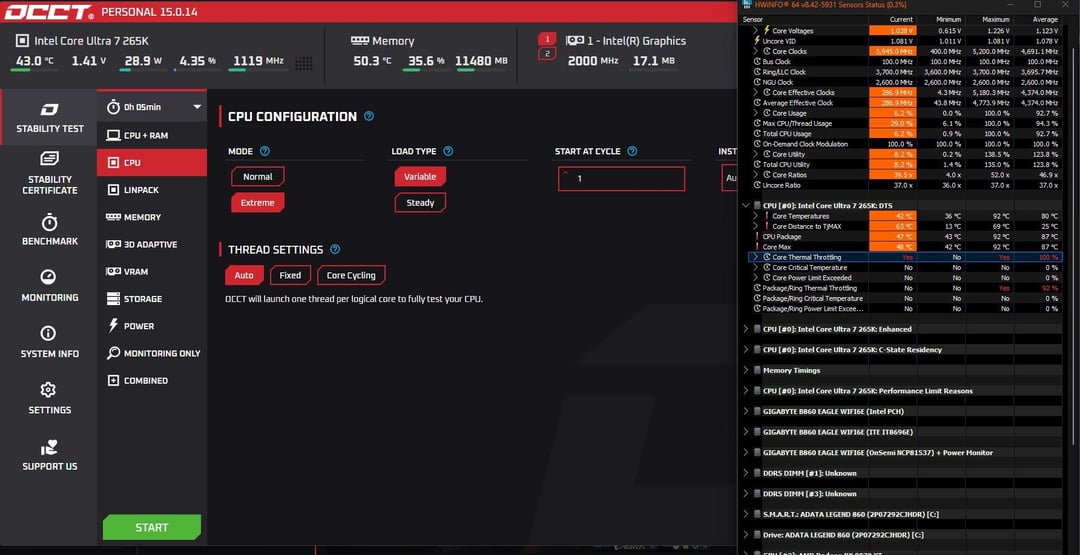Image resolution: width=1080 pixels, height=555 pixels.
Task: Click the Mode help question-mark icon
Action: 264,151
